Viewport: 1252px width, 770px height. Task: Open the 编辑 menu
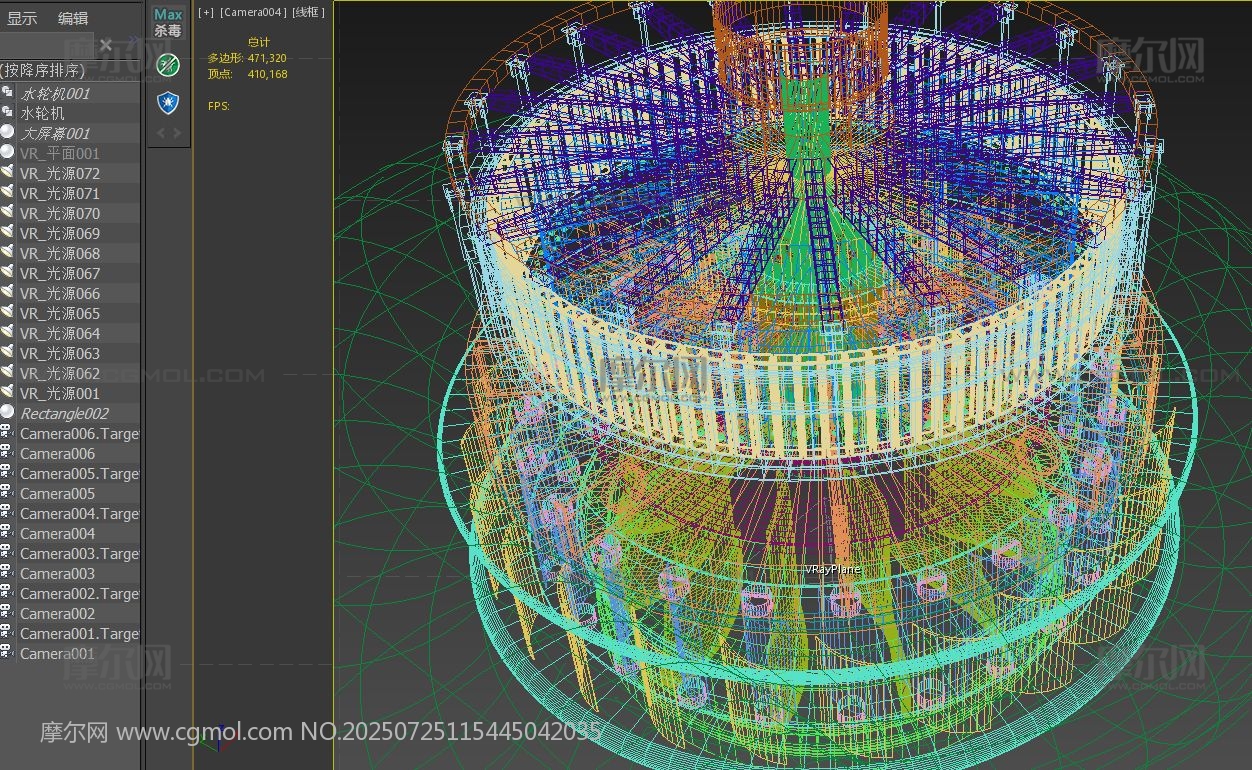73,18
